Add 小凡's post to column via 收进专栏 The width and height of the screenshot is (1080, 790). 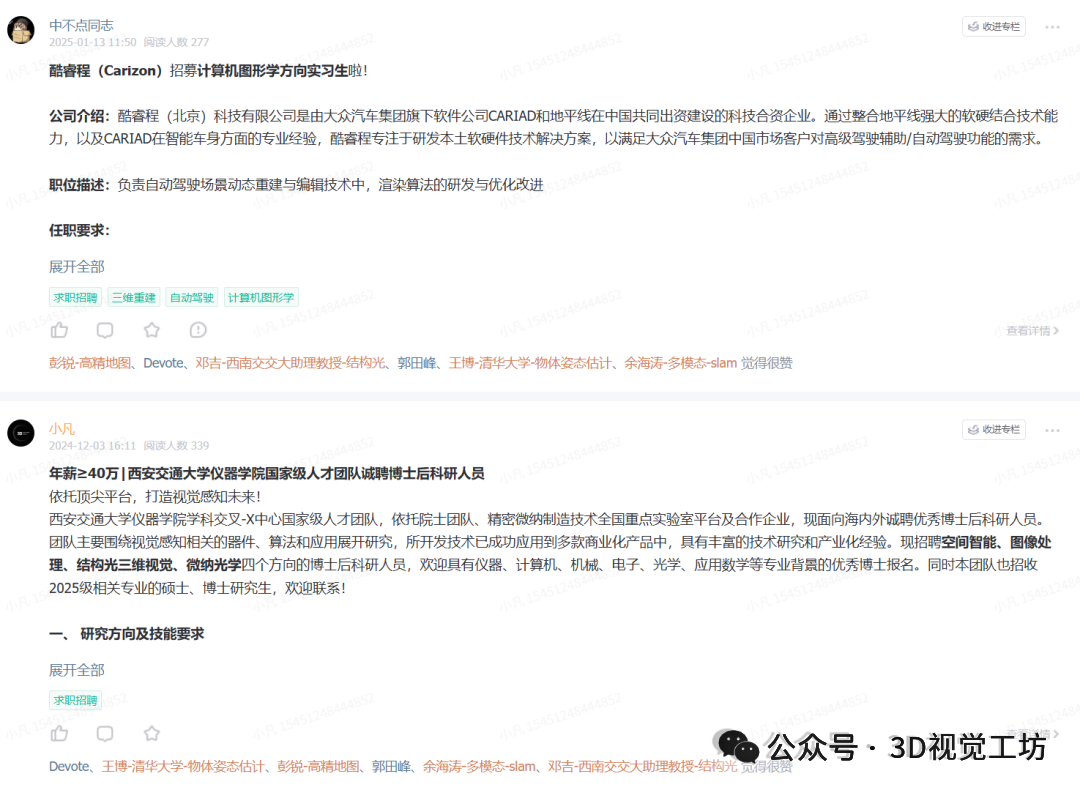coord(994,430)
